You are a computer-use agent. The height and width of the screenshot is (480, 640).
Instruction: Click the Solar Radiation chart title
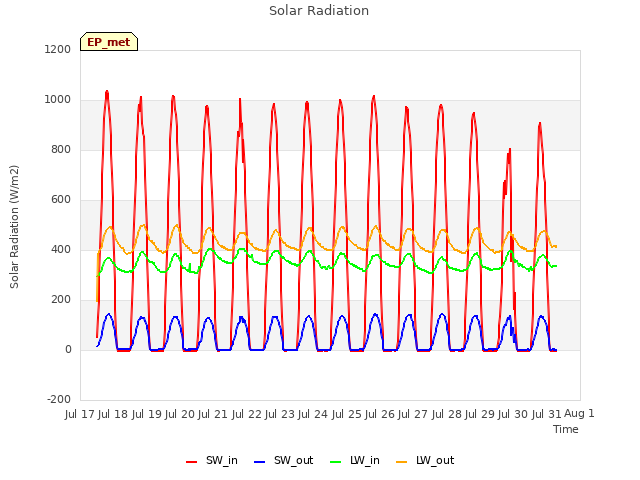click(319, 11)
